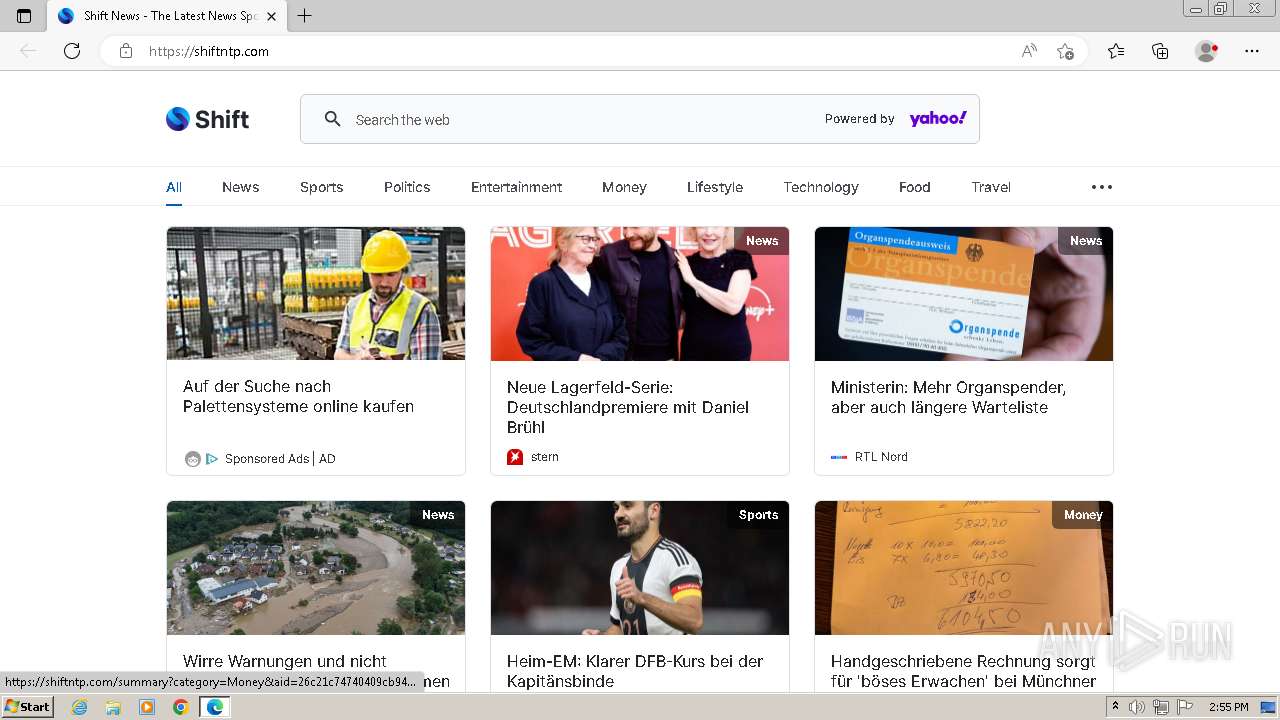Close the Shift News tab
This screenshot has width=1280, height=720.
(x=272, y=16)
